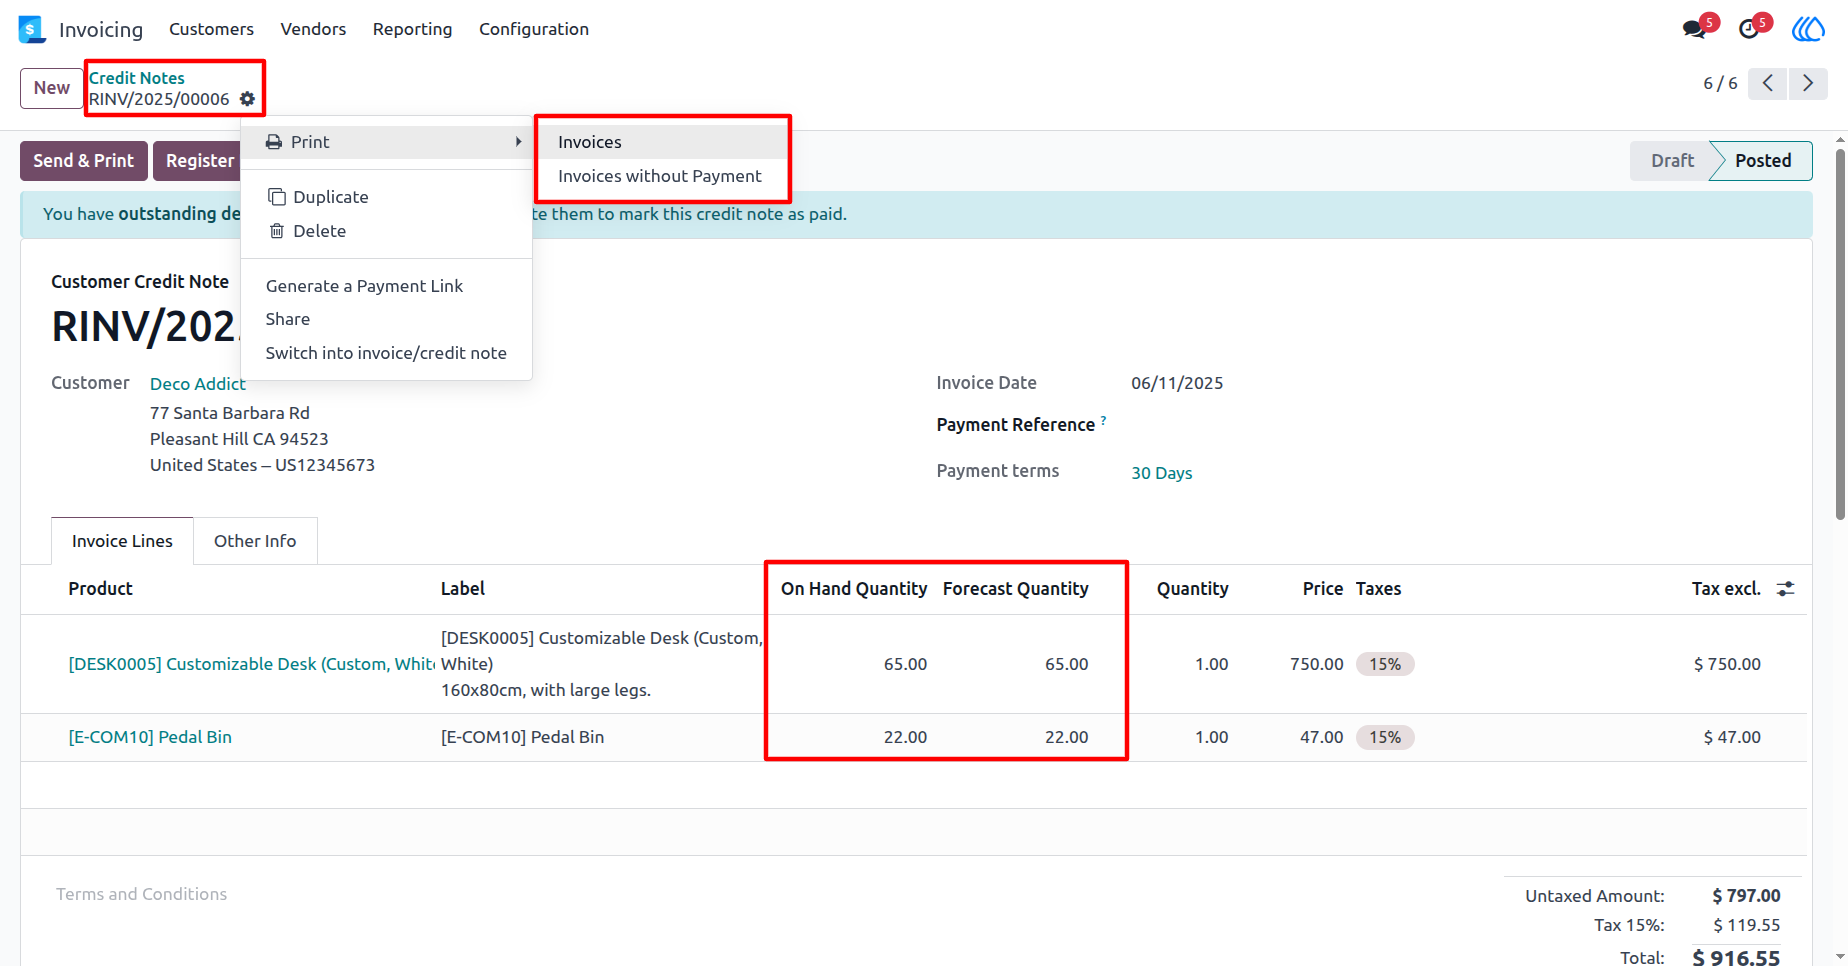Open the Reporting menu
This screenshot has width=1848, height=966.
(x=412, y=29)
